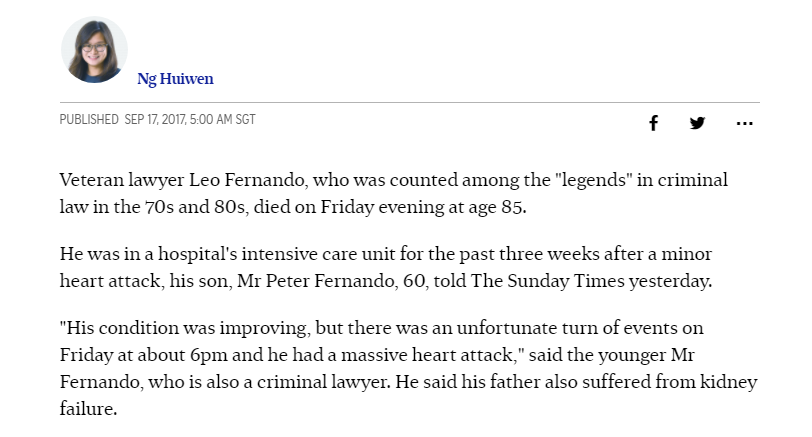Click the author's profile photo
The height and width of the screenshot is (437, 812).
point(94,50)
